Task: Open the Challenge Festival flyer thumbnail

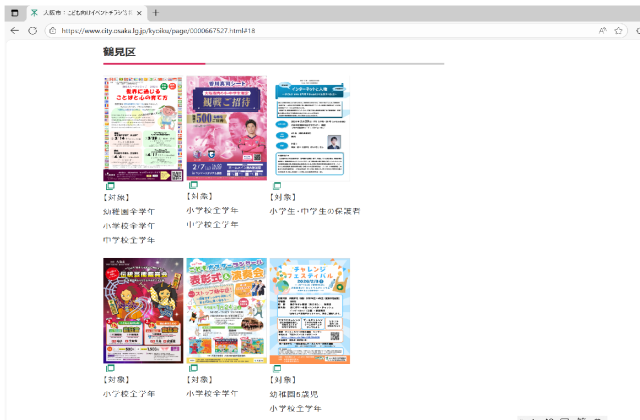Action: coord(311,311)
